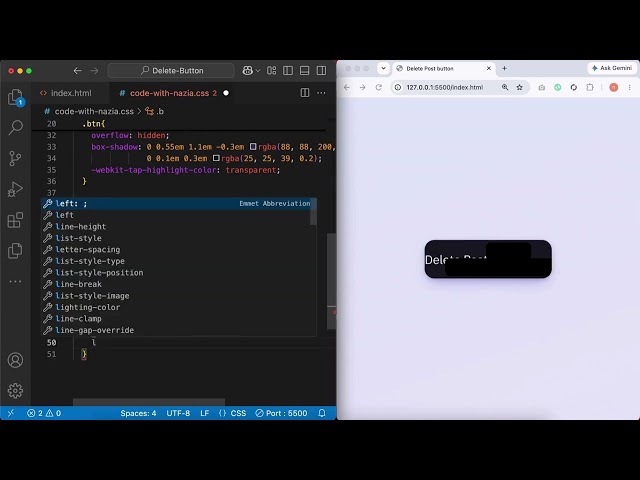Click the editor horizontal scrollbar
The height and width of the screenshot is (480, 640).
pyautogui.click(x=149, y=402)
